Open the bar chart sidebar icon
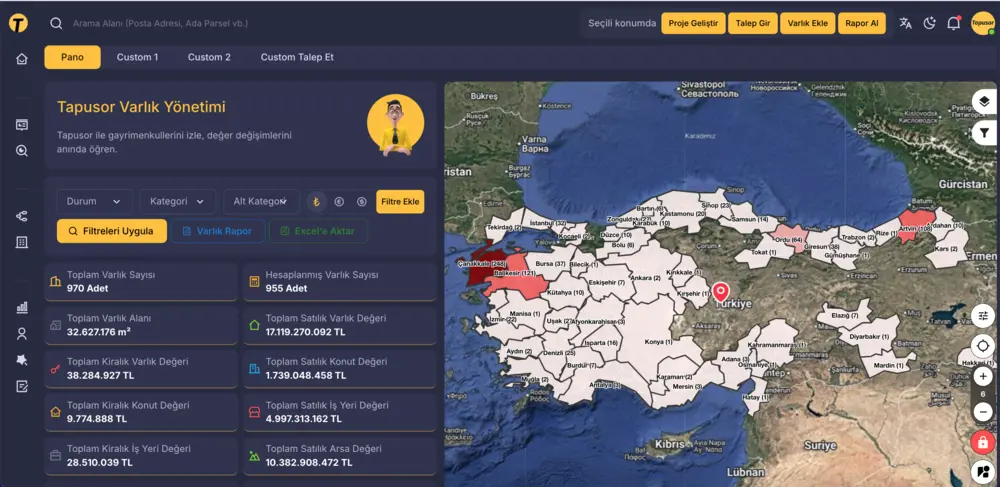The image size is (1000, 487). coord(22,307)
